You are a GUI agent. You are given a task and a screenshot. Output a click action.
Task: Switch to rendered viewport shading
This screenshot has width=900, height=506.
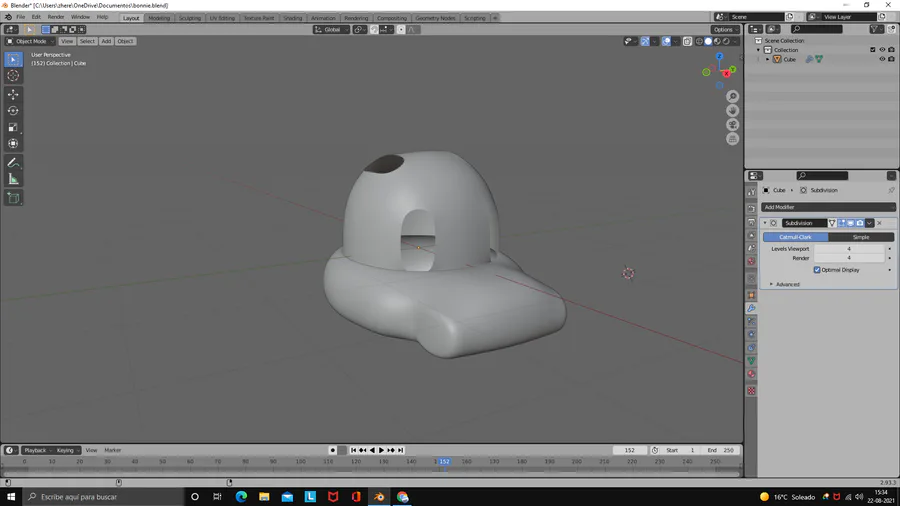727,41
